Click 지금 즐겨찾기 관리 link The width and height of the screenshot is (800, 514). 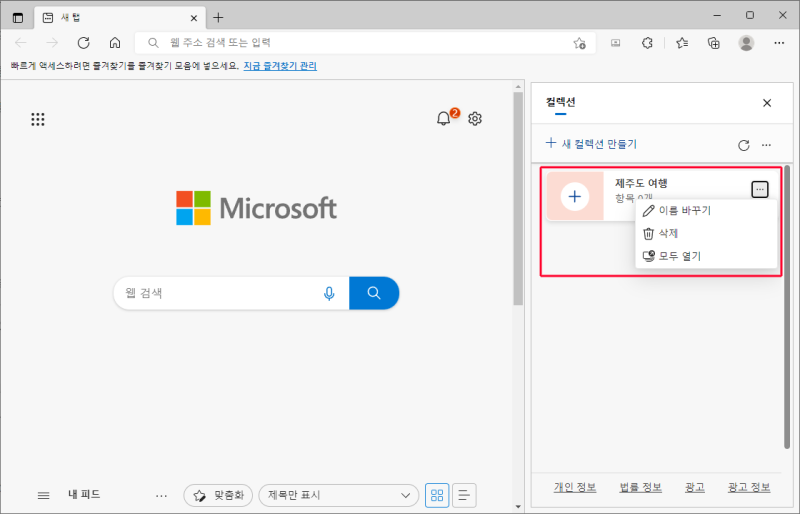click(x=280, y=66)
